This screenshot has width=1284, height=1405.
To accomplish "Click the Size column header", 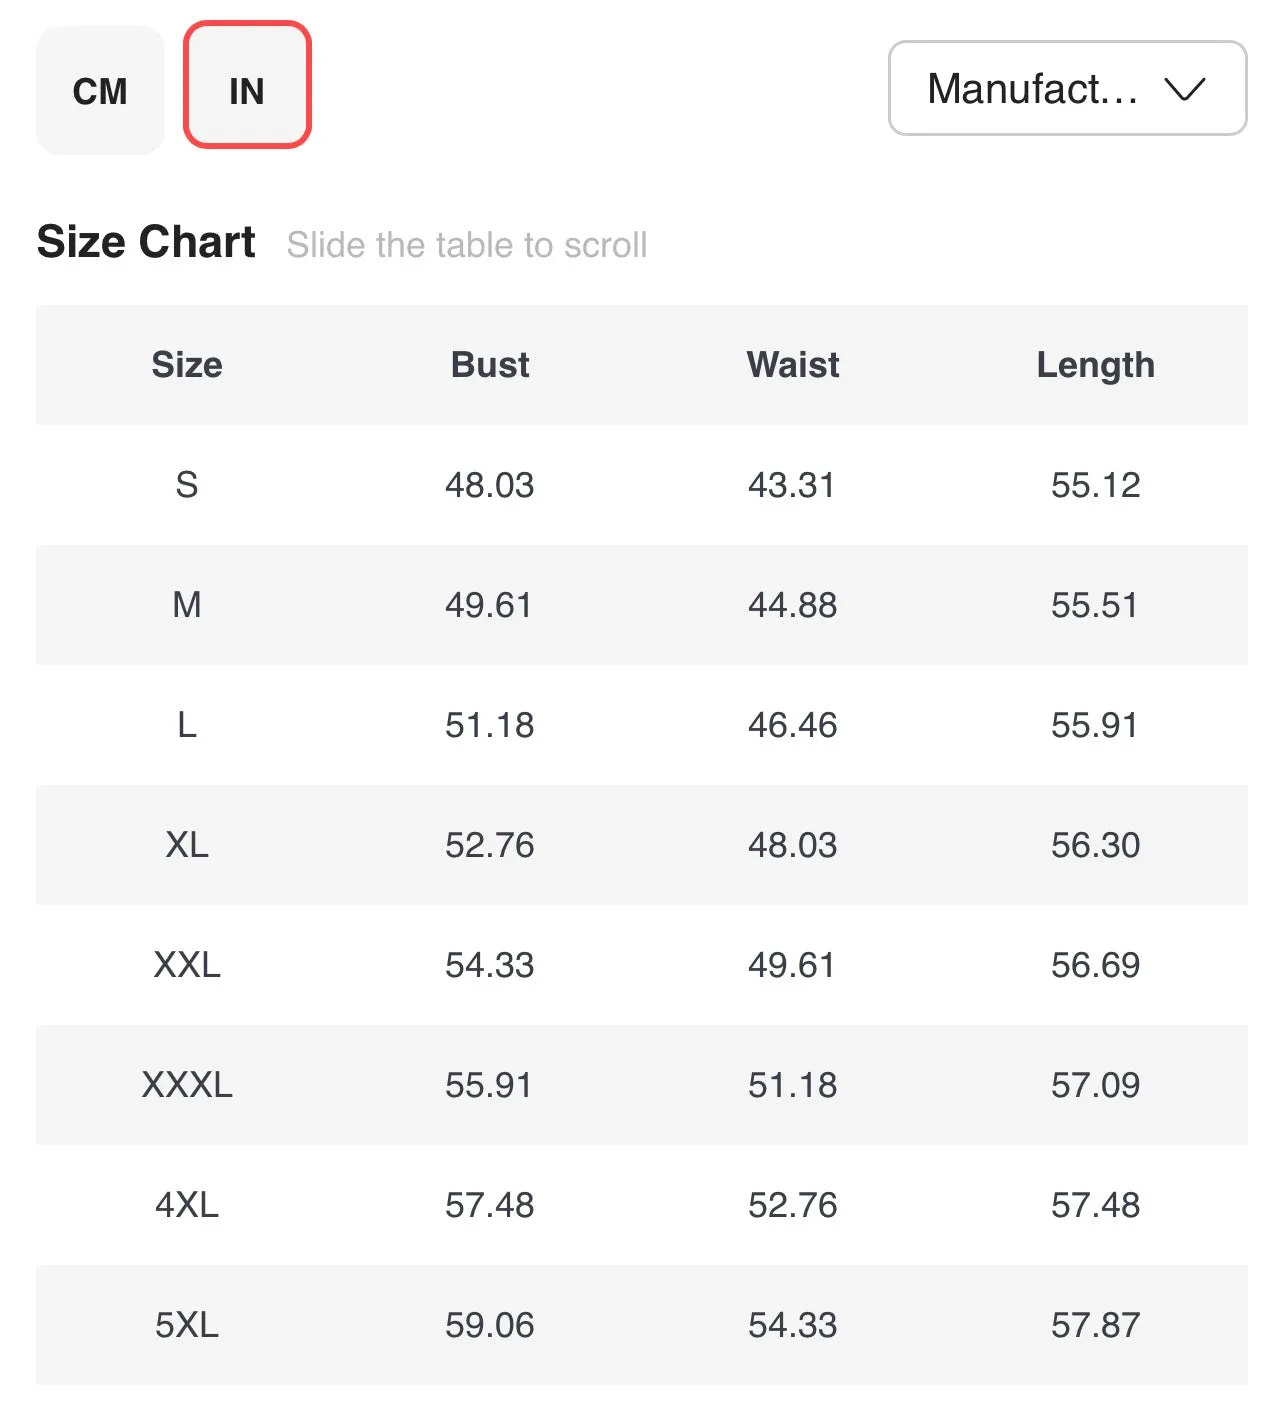I will (x=187, y=365).
